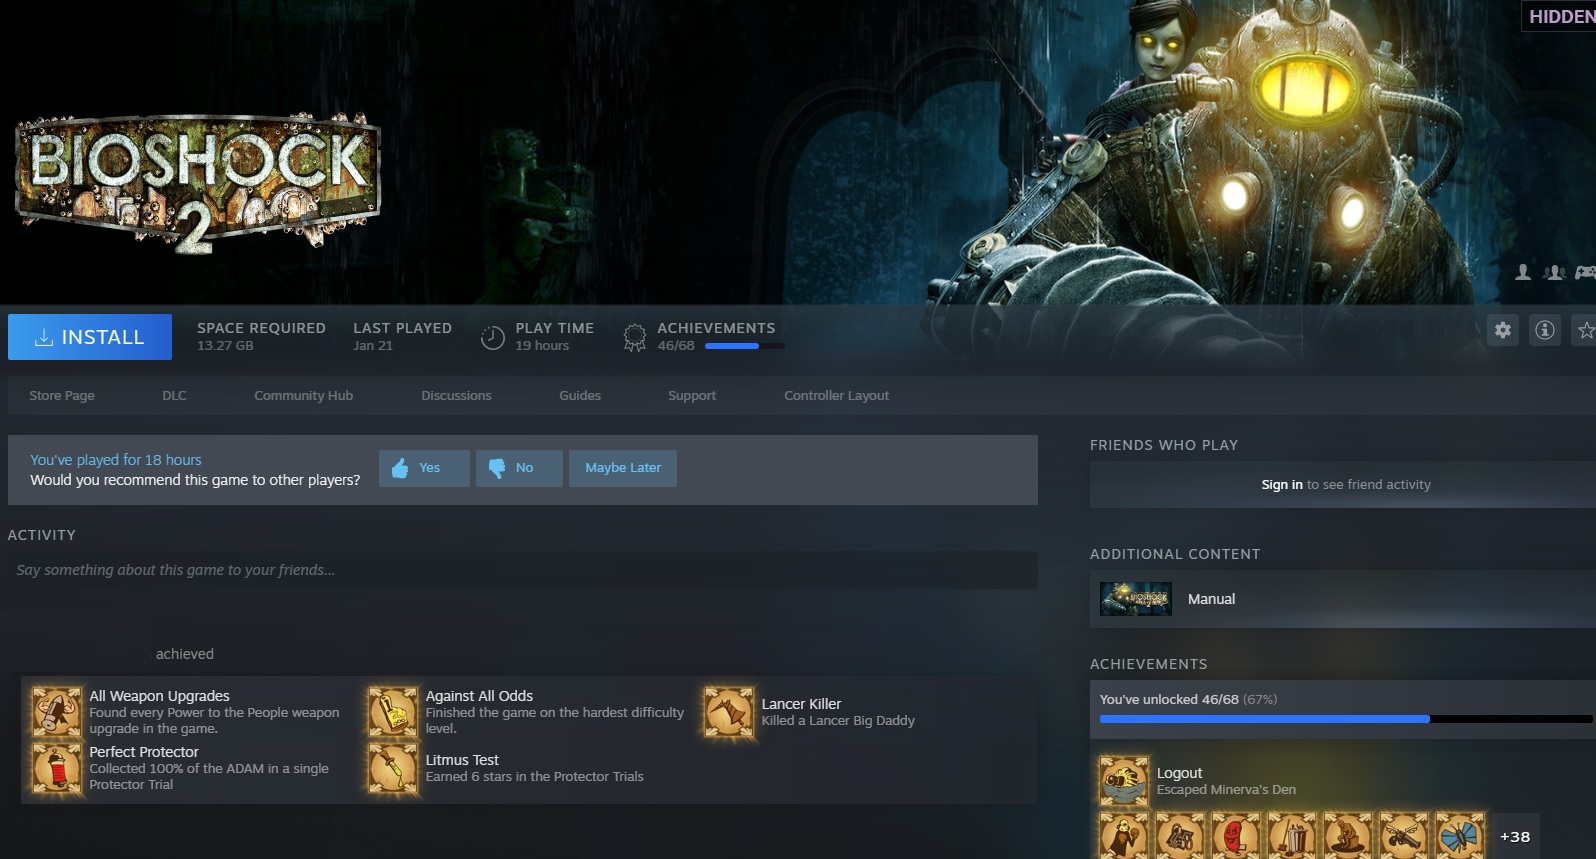Viewport: 1596px width, 859px height.
Task: Click the Lancer Killer achievement icon
Action: click(729, 711)
